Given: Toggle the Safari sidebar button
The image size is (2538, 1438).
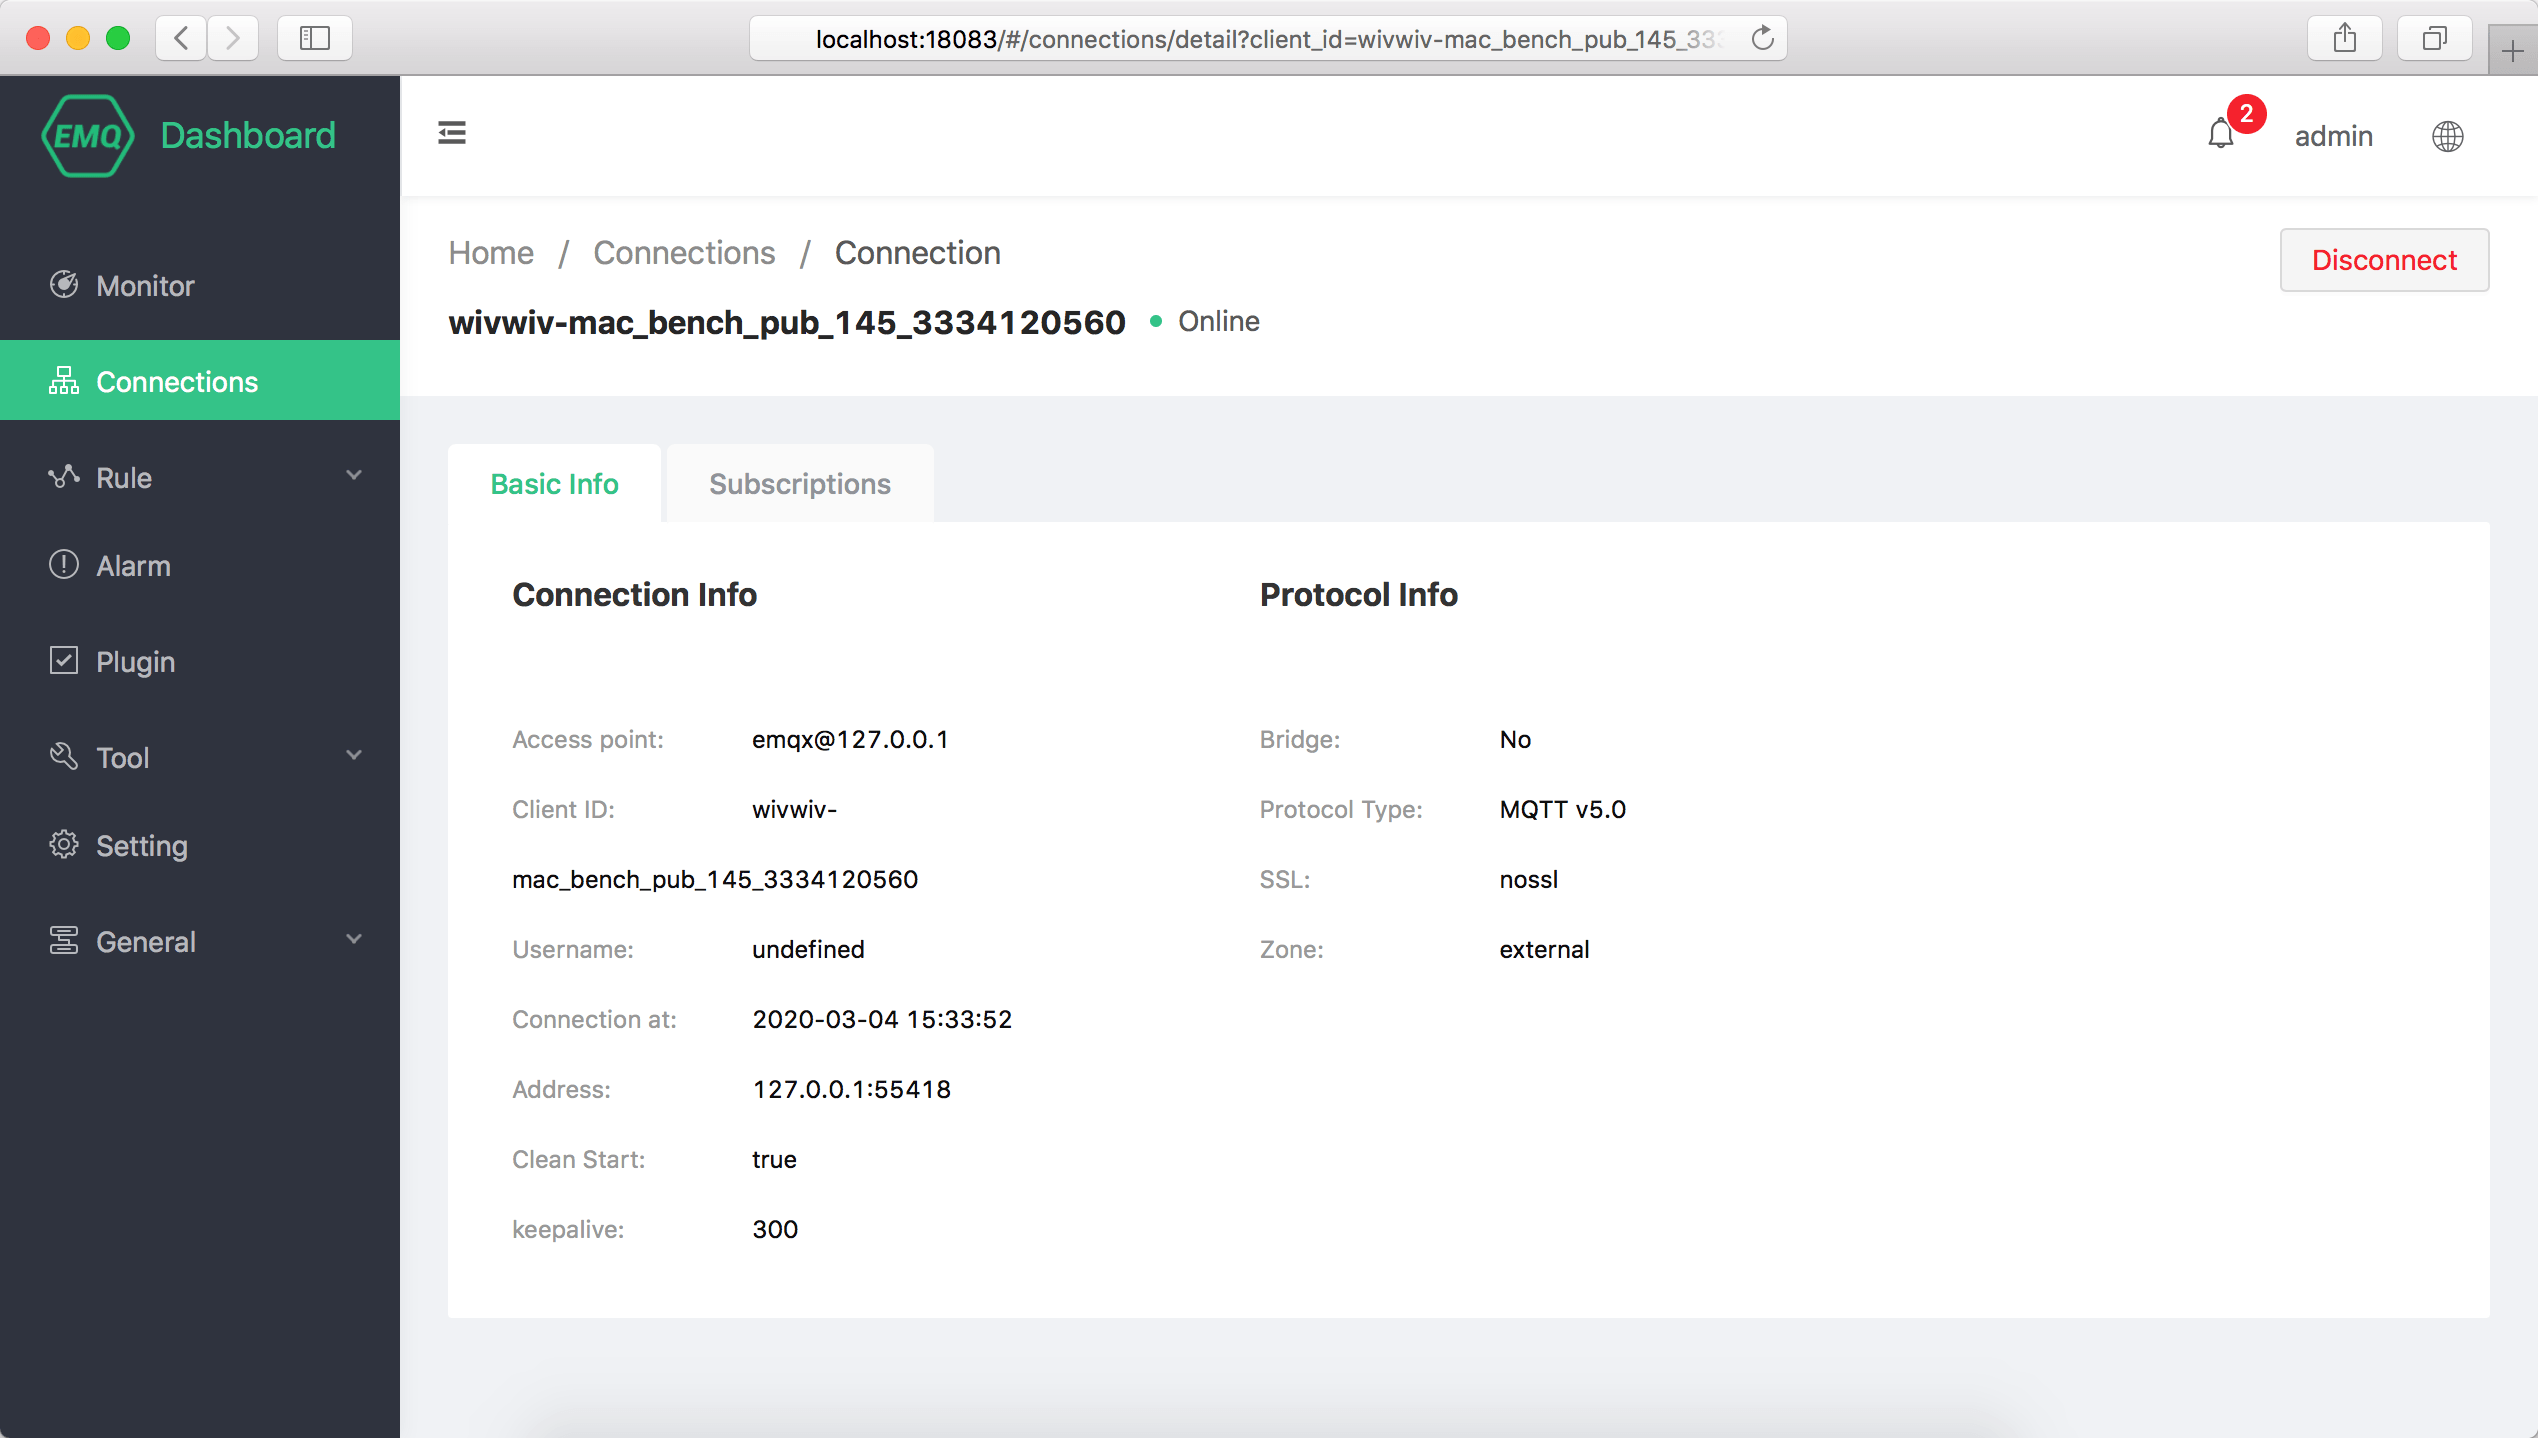Looking at the screenshot, I should [314, 38].
